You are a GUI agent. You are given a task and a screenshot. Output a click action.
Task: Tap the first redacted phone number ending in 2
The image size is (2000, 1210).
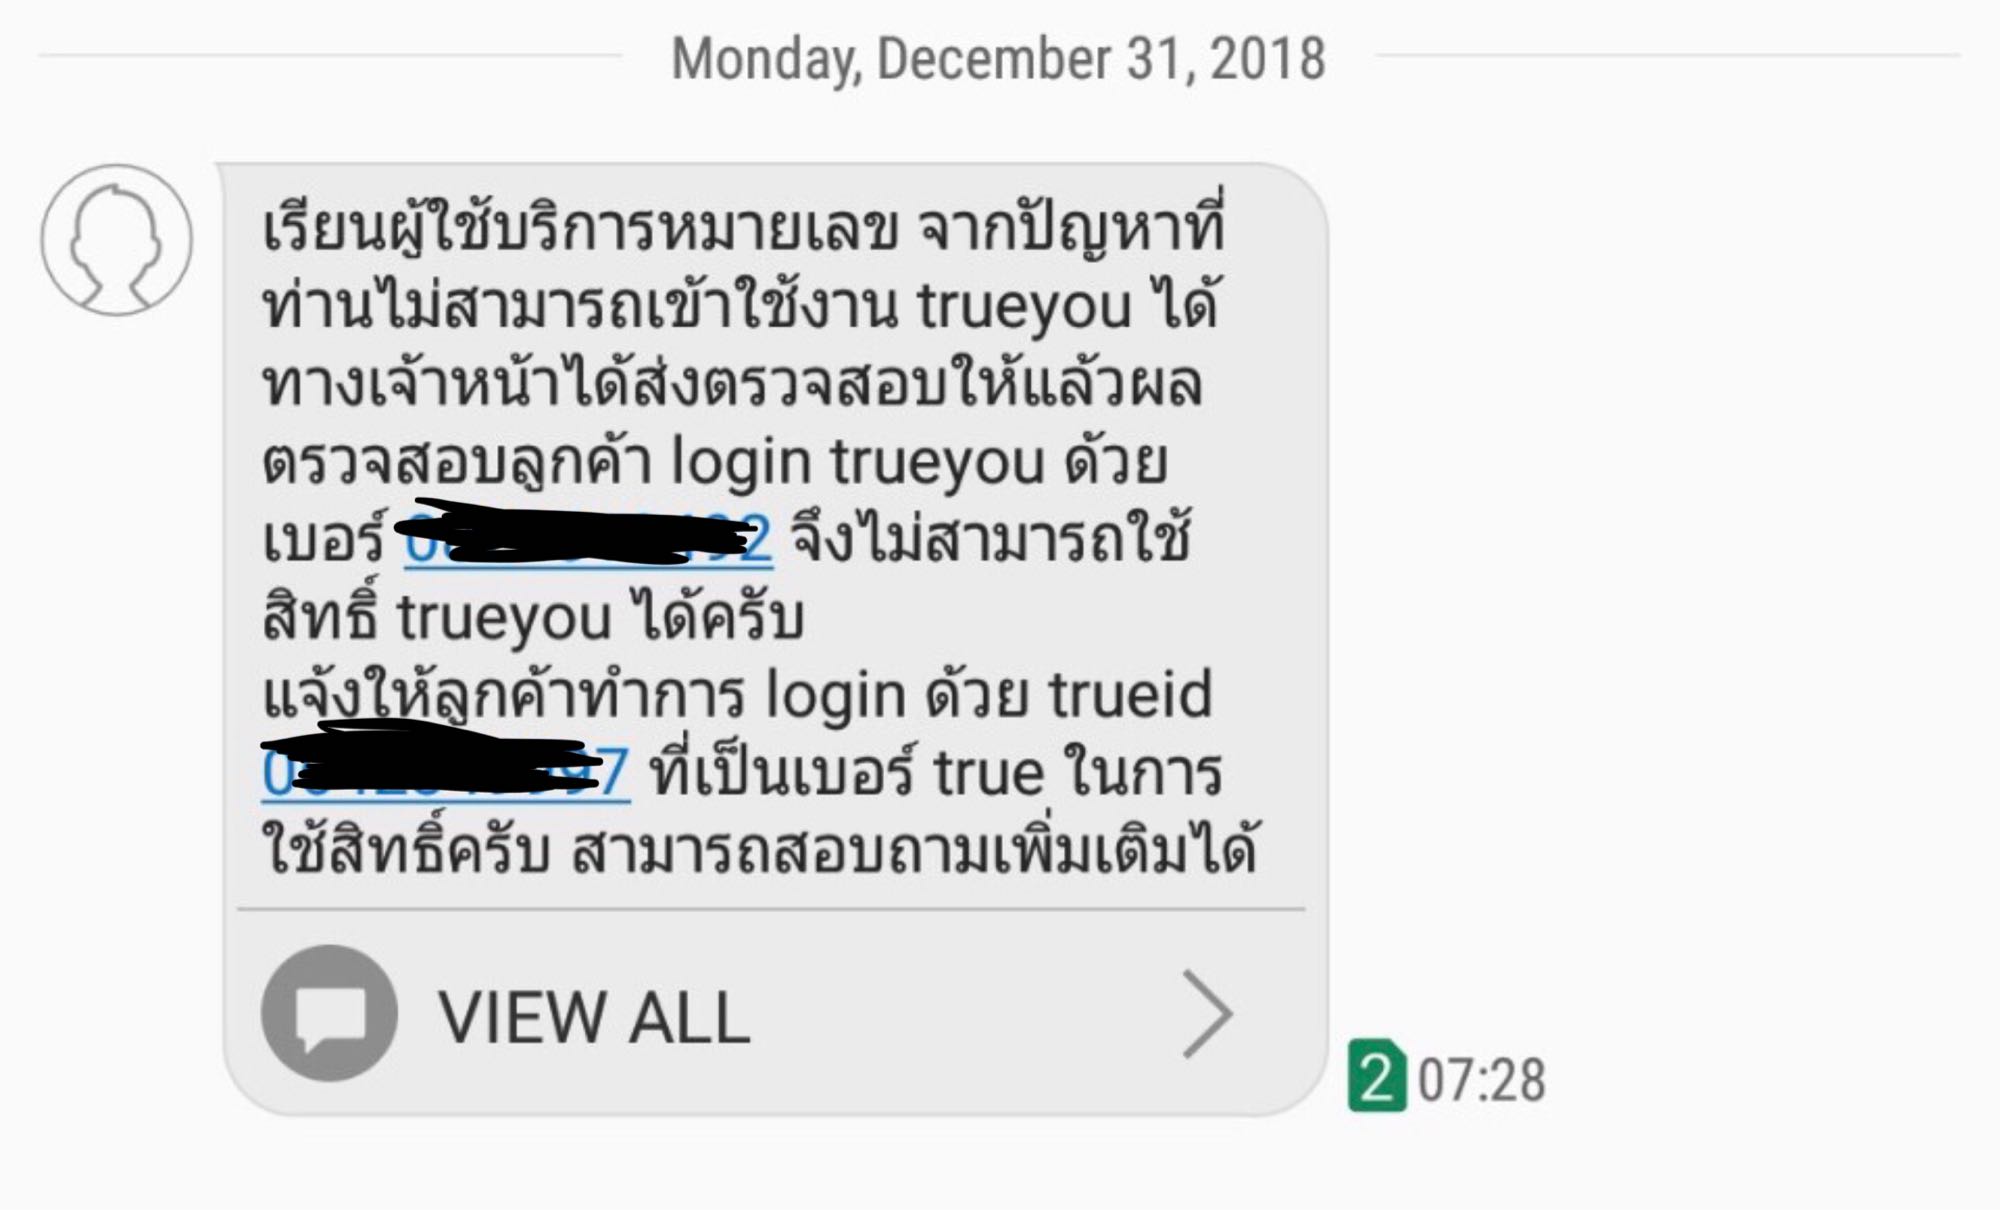[588, 540]
